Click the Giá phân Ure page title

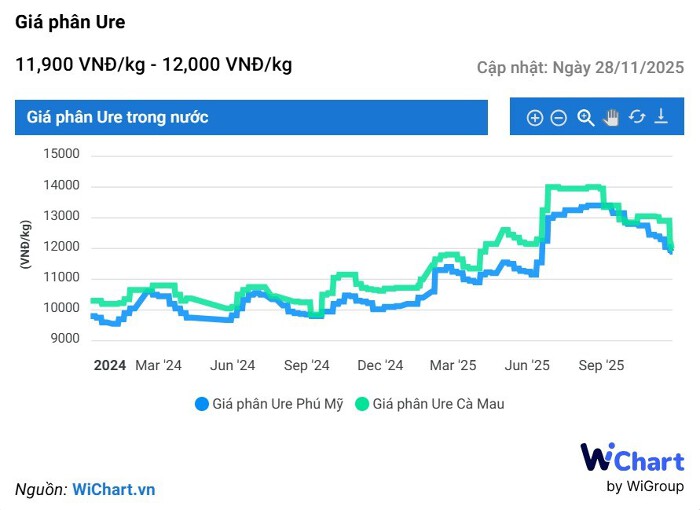tap(70, 22)
